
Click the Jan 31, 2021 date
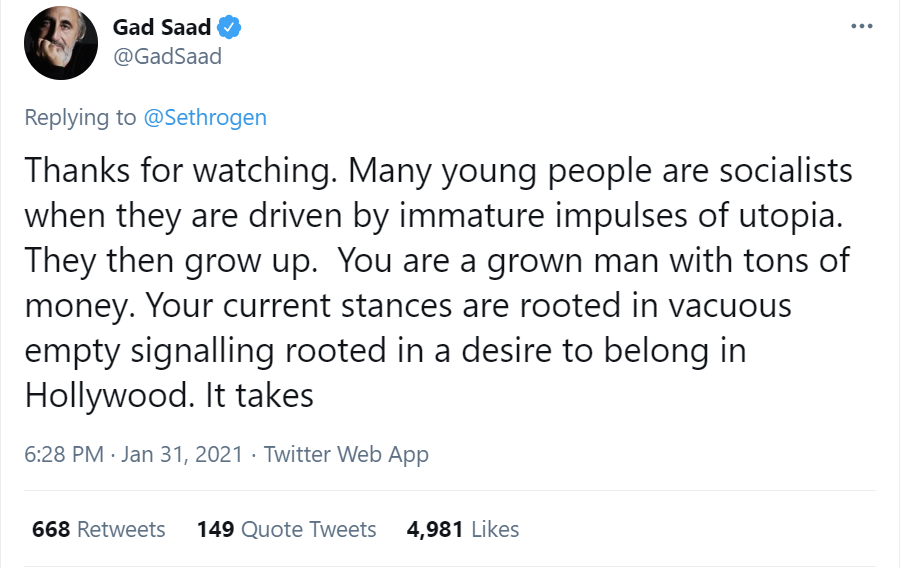pos(183,454)
